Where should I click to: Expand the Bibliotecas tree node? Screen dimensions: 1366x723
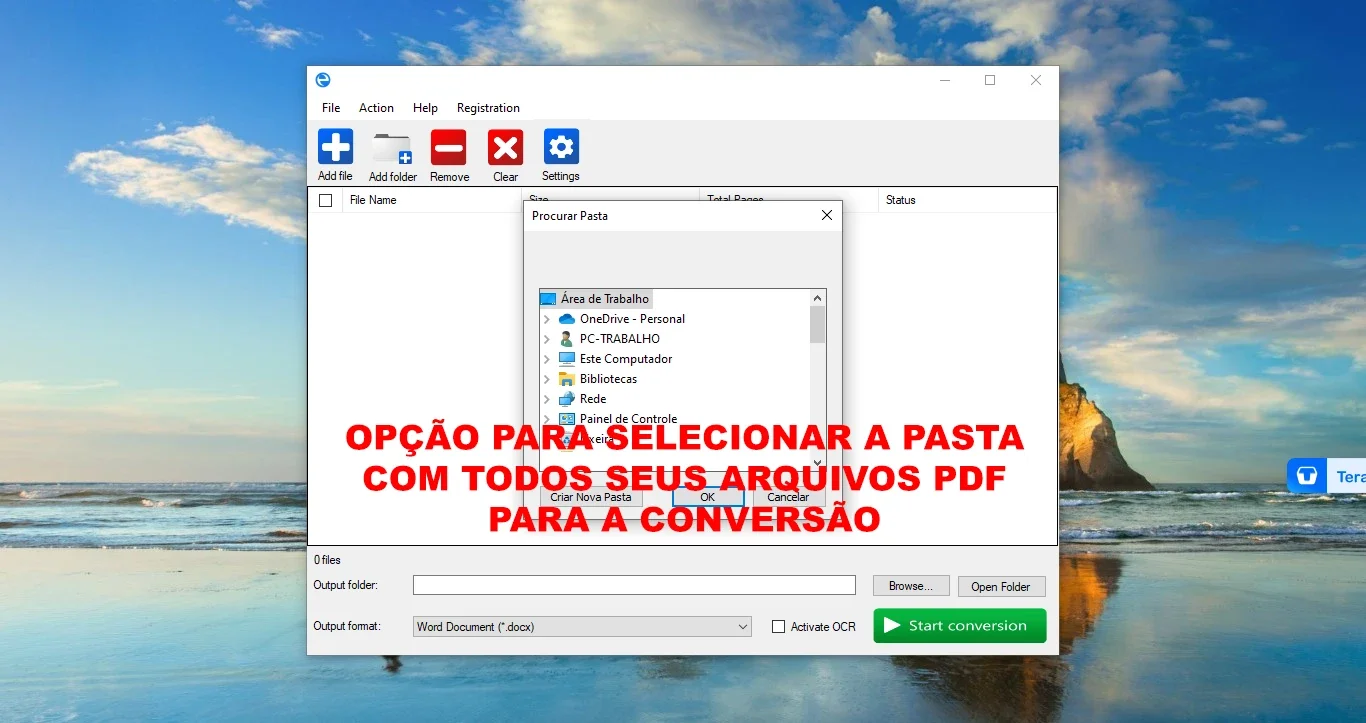point(547,379)
